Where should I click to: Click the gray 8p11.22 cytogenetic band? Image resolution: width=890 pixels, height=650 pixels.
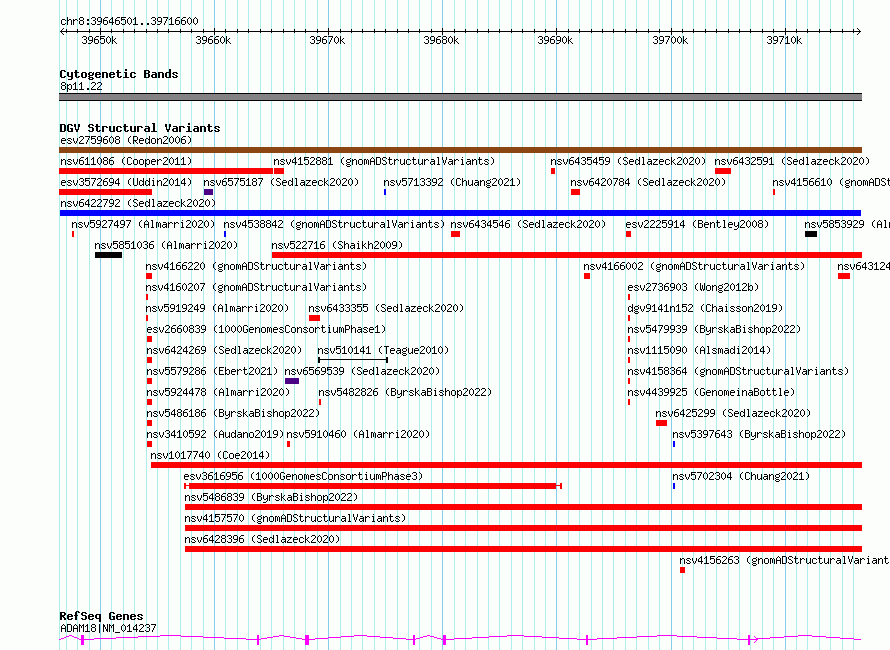click(x=460, y=97)
